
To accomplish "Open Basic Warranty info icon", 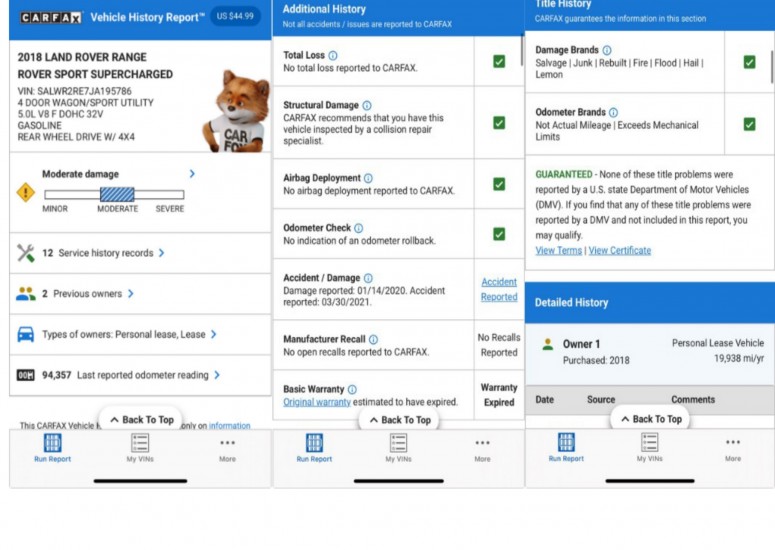I will tap(352, 389).
